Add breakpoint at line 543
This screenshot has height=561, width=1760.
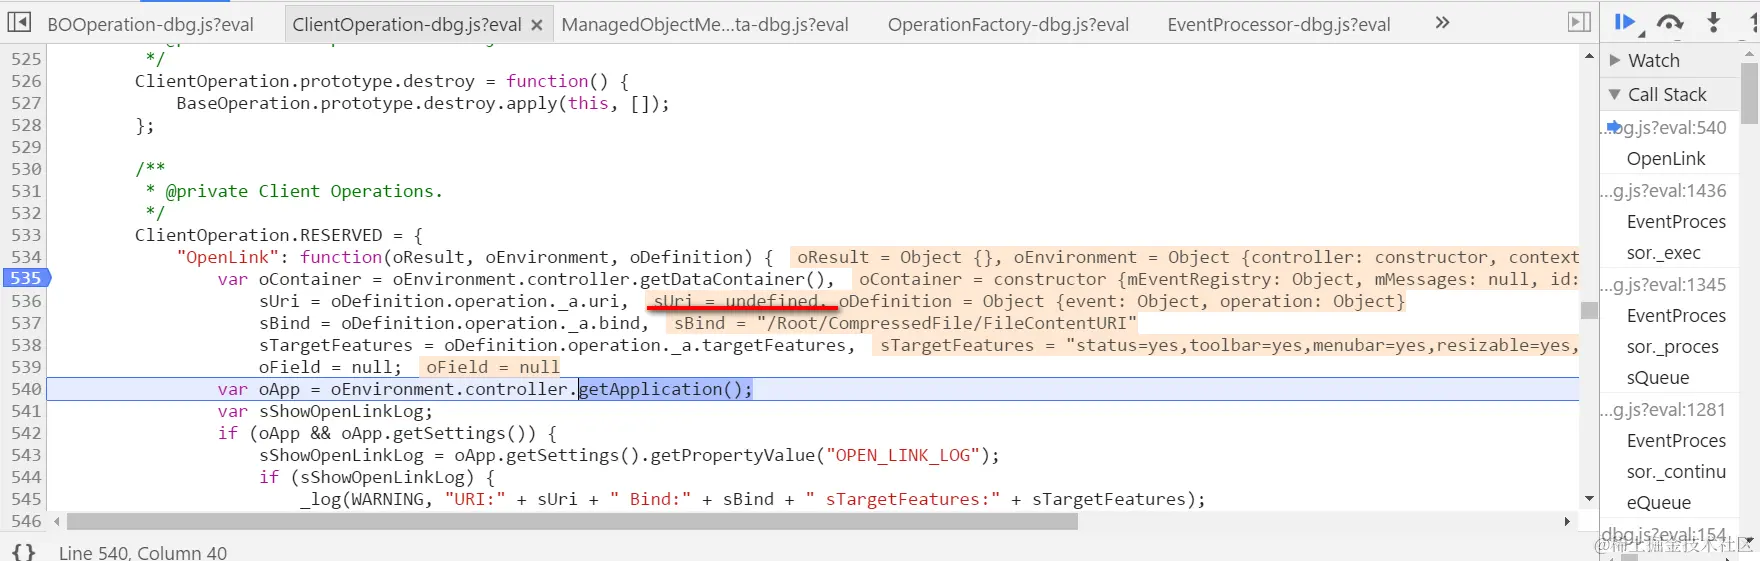pos(26,455)
